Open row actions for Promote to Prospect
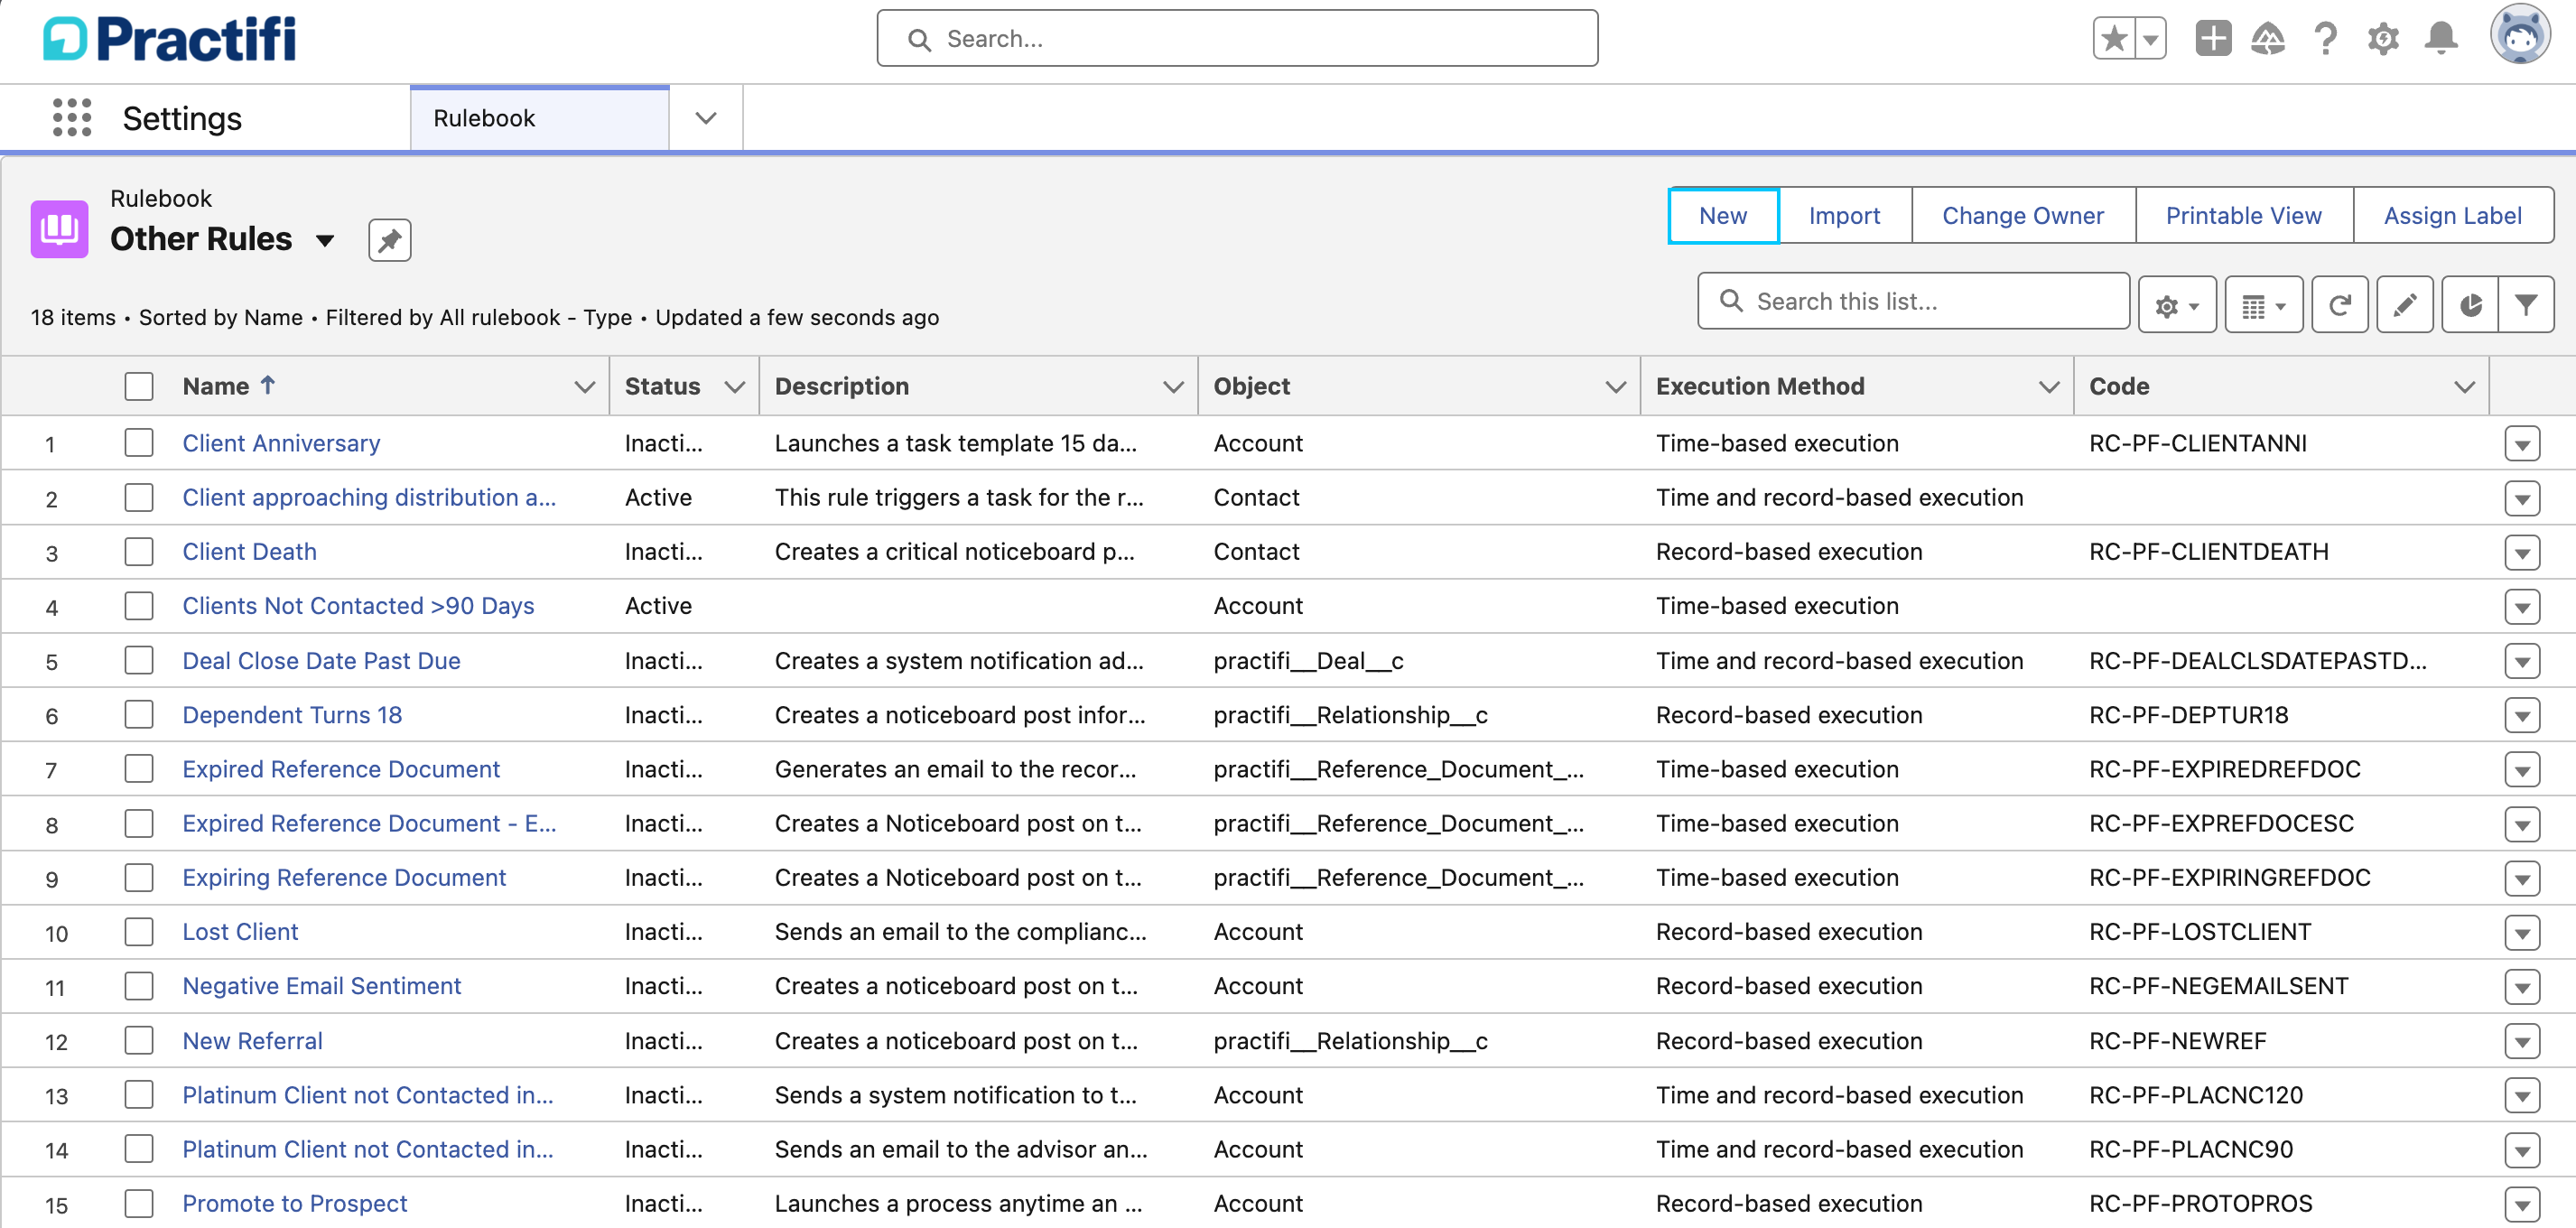 click(2522, 1204)
